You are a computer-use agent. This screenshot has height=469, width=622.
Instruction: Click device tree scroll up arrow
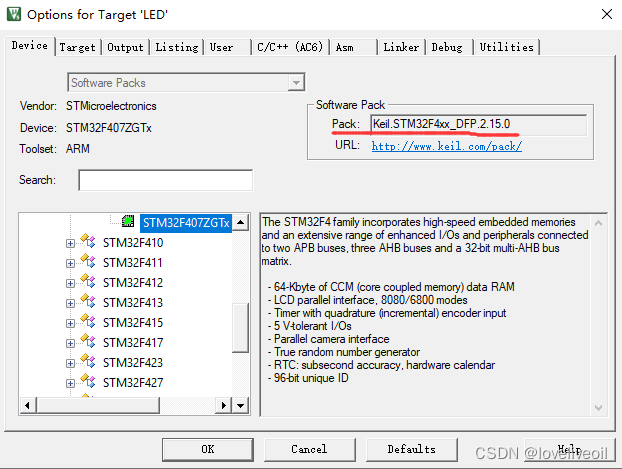[x=240, y=222]
